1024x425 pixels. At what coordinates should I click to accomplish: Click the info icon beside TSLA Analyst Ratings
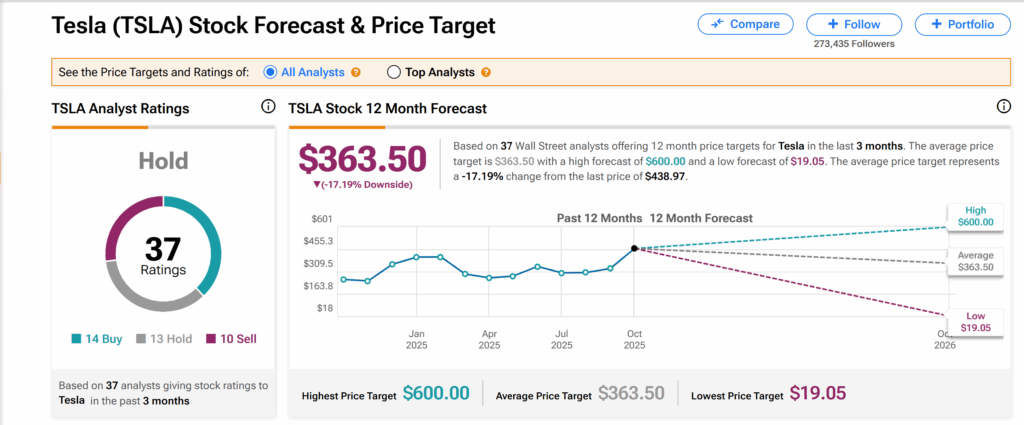pyautogui.click(x=267, y=107)
